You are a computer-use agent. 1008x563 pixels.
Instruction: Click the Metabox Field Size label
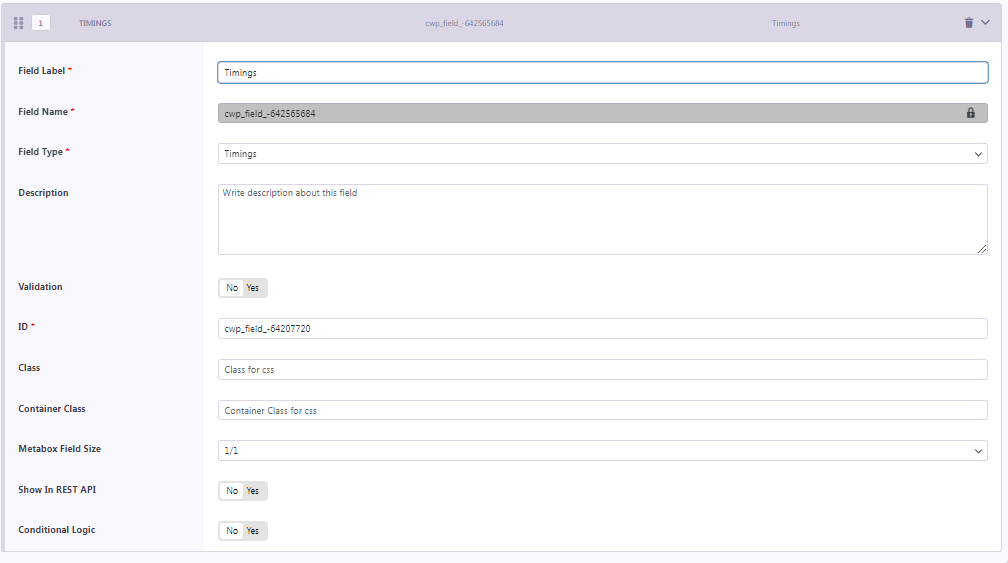pos(59,449)
